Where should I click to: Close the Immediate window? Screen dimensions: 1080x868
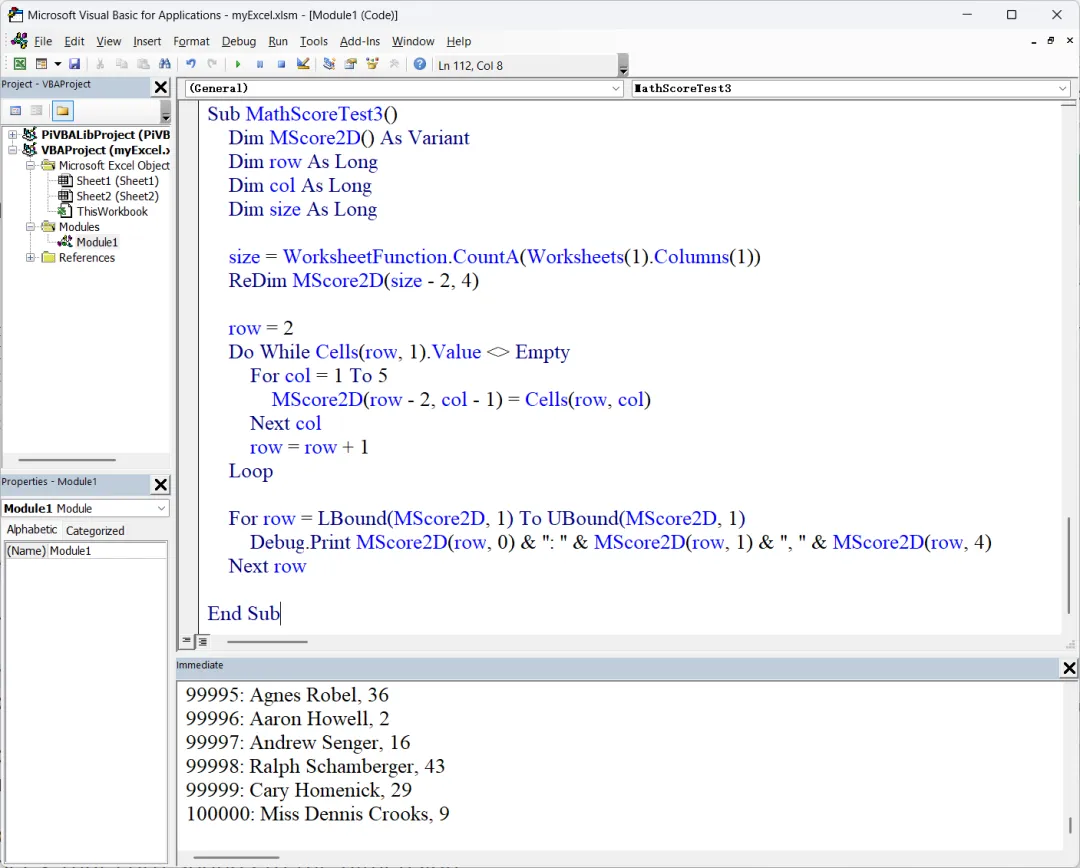tap(1069, 668)
